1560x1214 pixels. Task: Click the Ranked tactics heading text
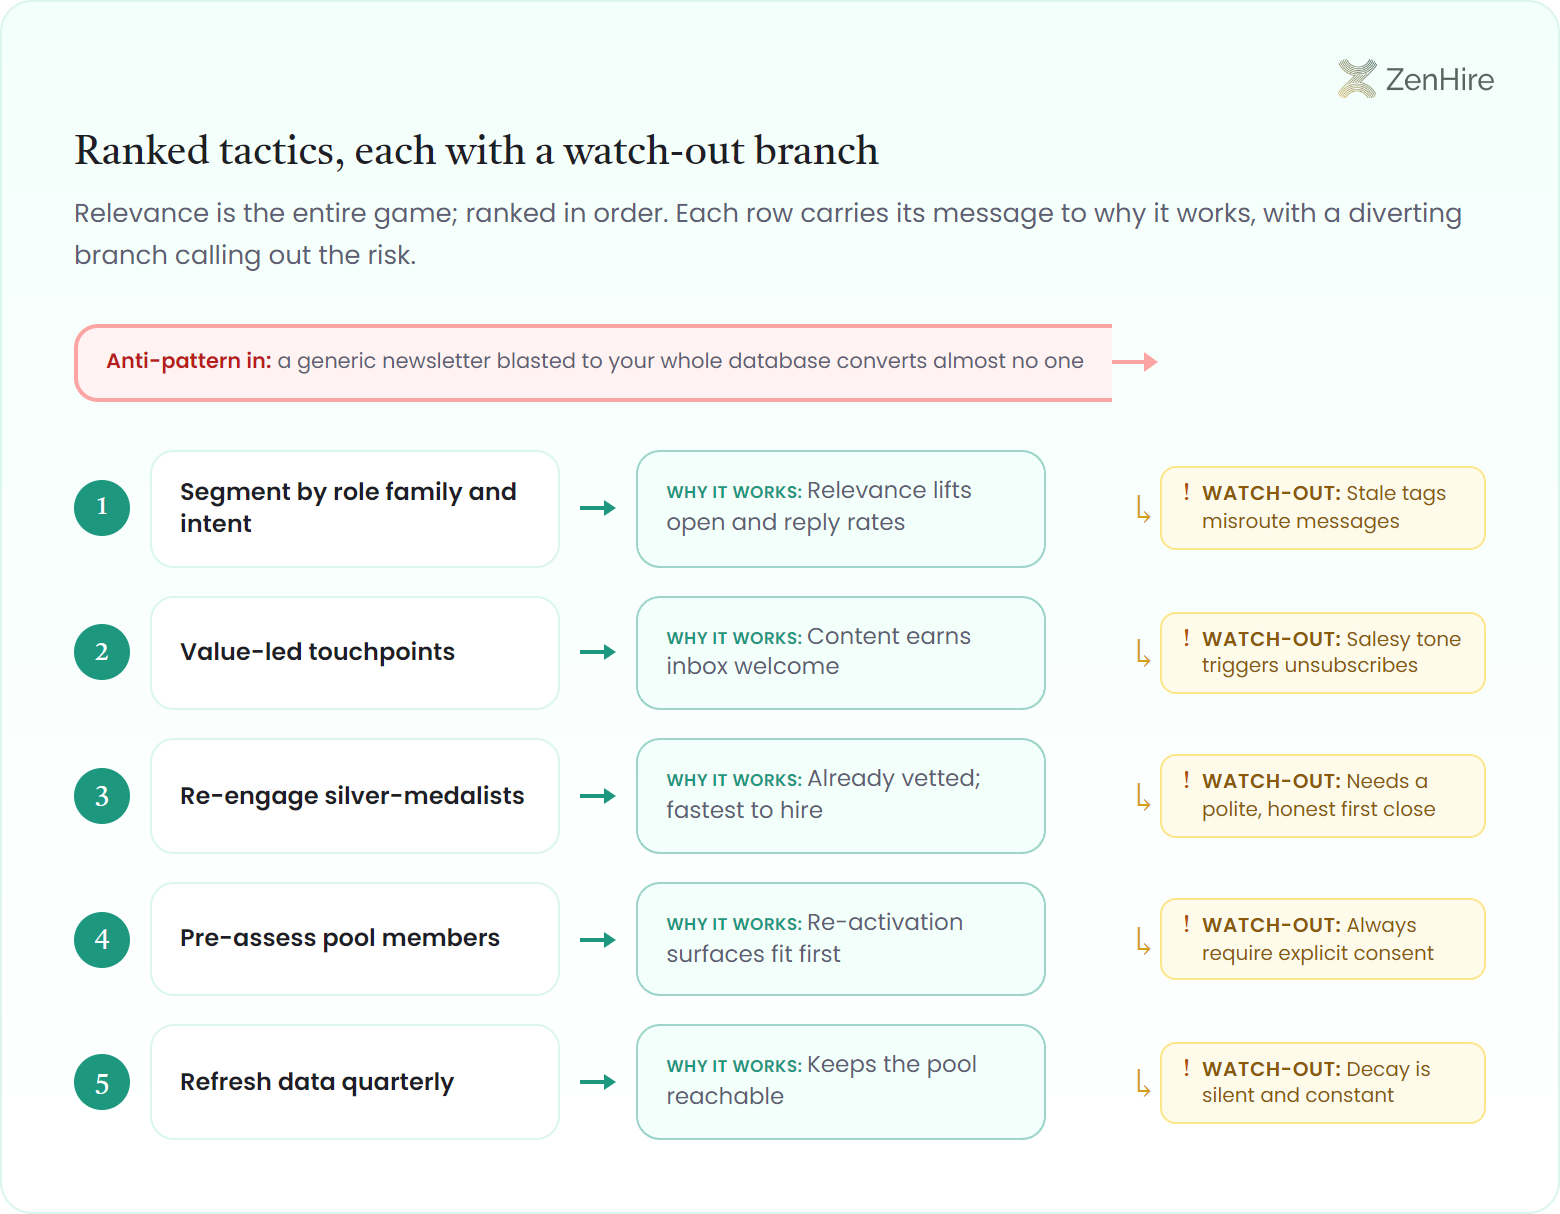476,151
